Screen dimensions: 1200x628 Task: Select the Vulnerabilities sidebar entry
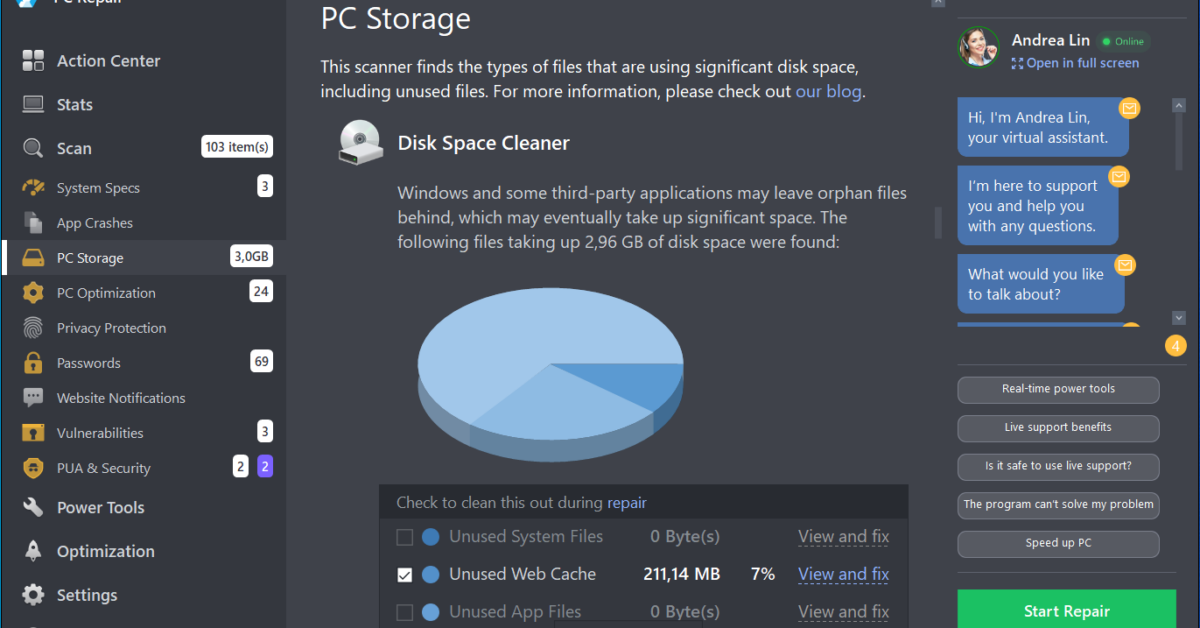(x=102, y=432)
